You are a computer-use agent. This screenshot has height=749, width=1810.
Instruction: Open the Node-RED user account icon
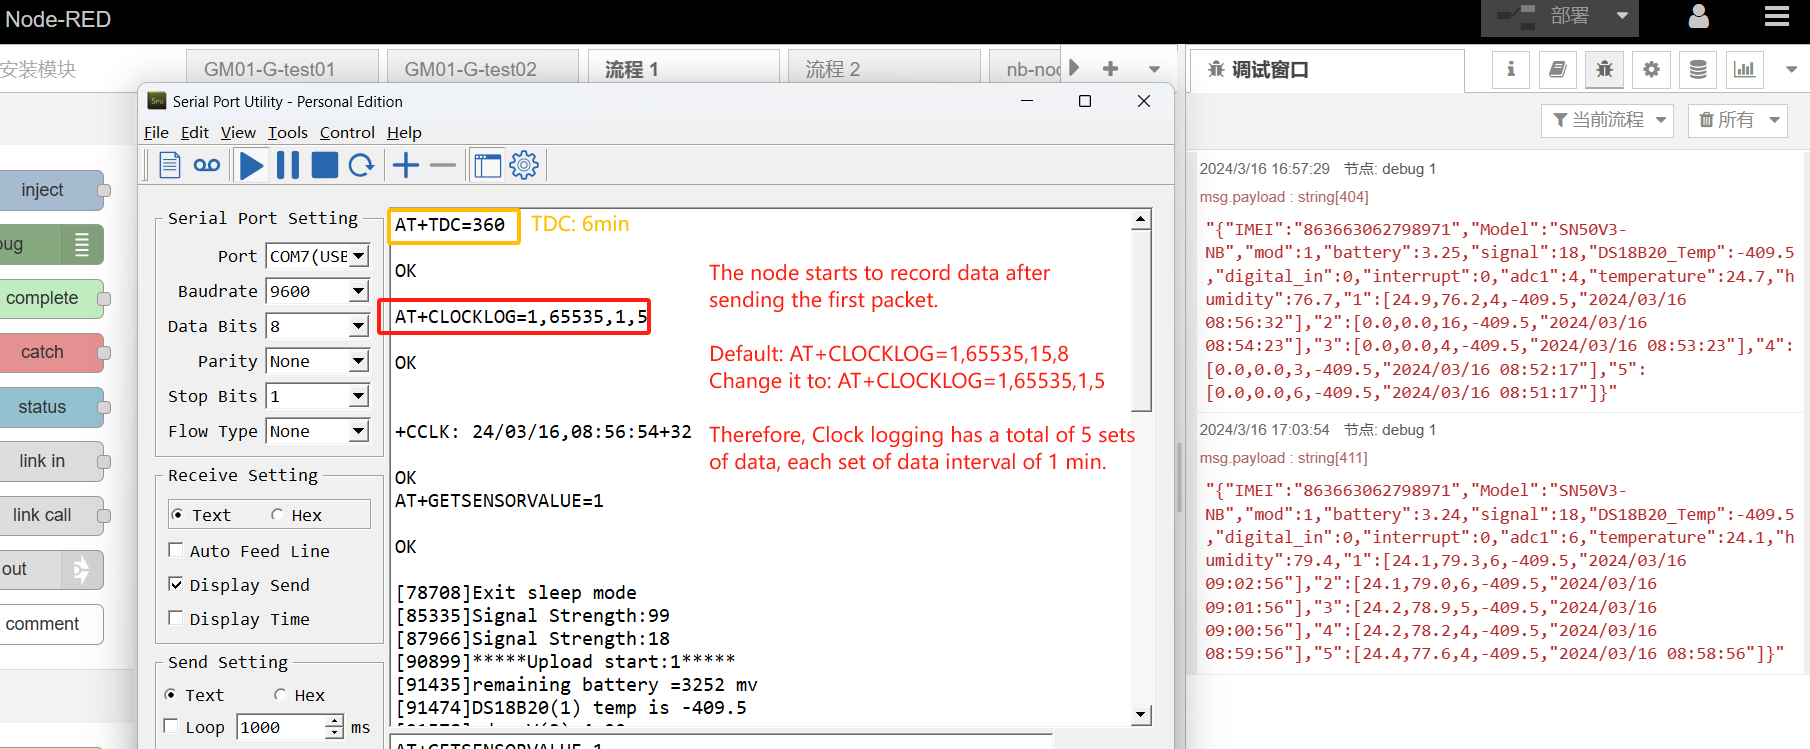pos(1698,17)
